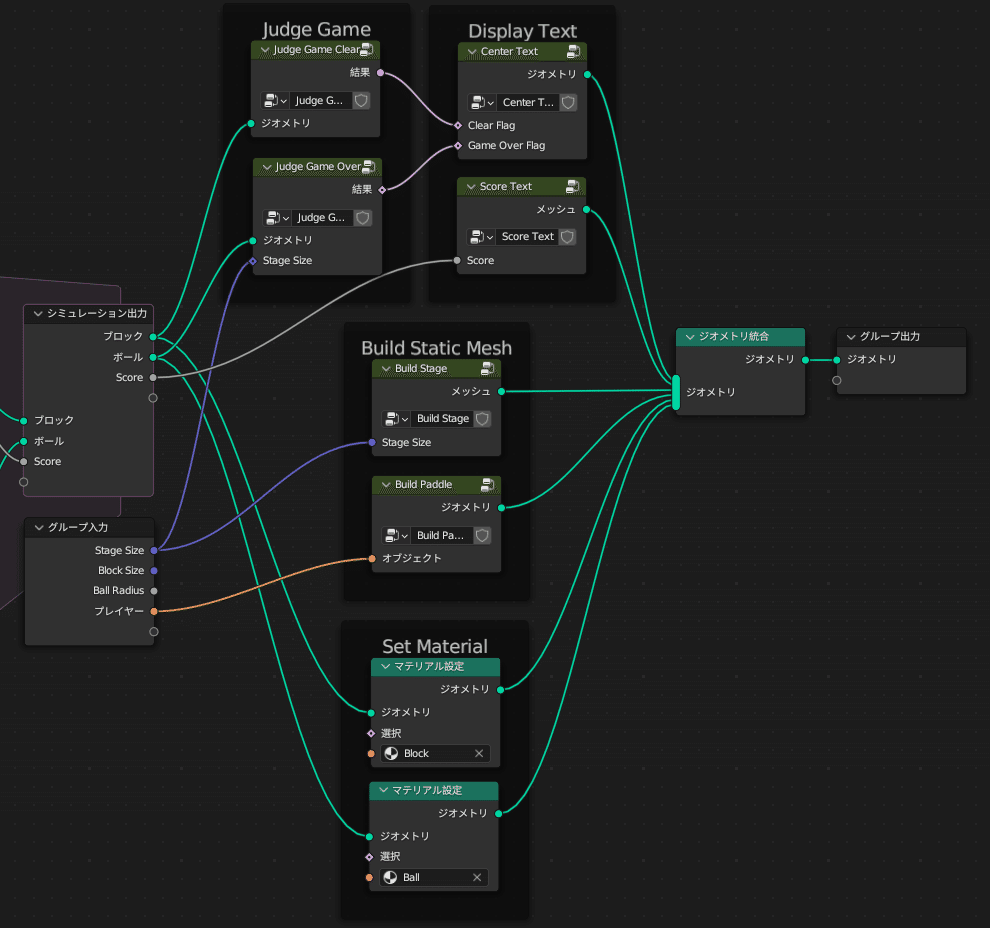Click the Block Size output socket
The width and height of the screenshot is (990, 928).
[154, 571]
